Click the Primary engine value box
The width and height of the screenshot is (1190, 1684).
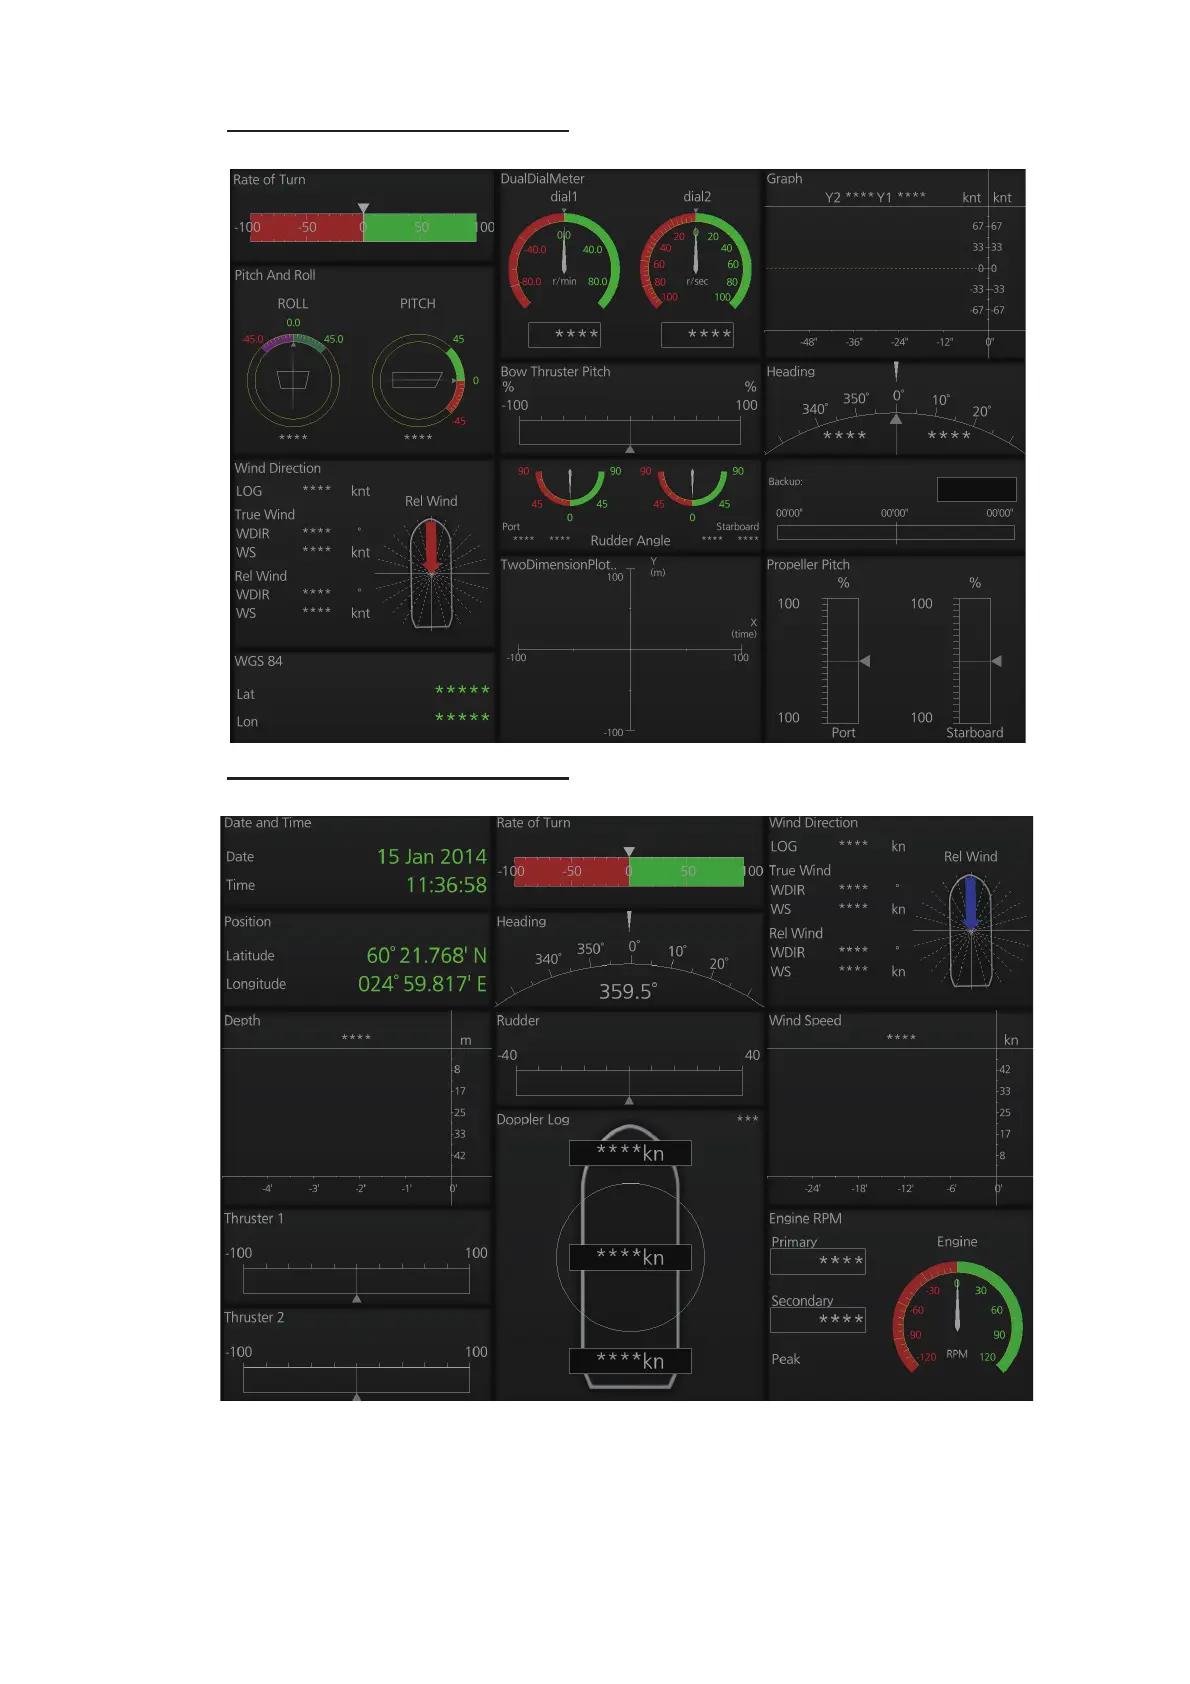[x=818, y=1261]
